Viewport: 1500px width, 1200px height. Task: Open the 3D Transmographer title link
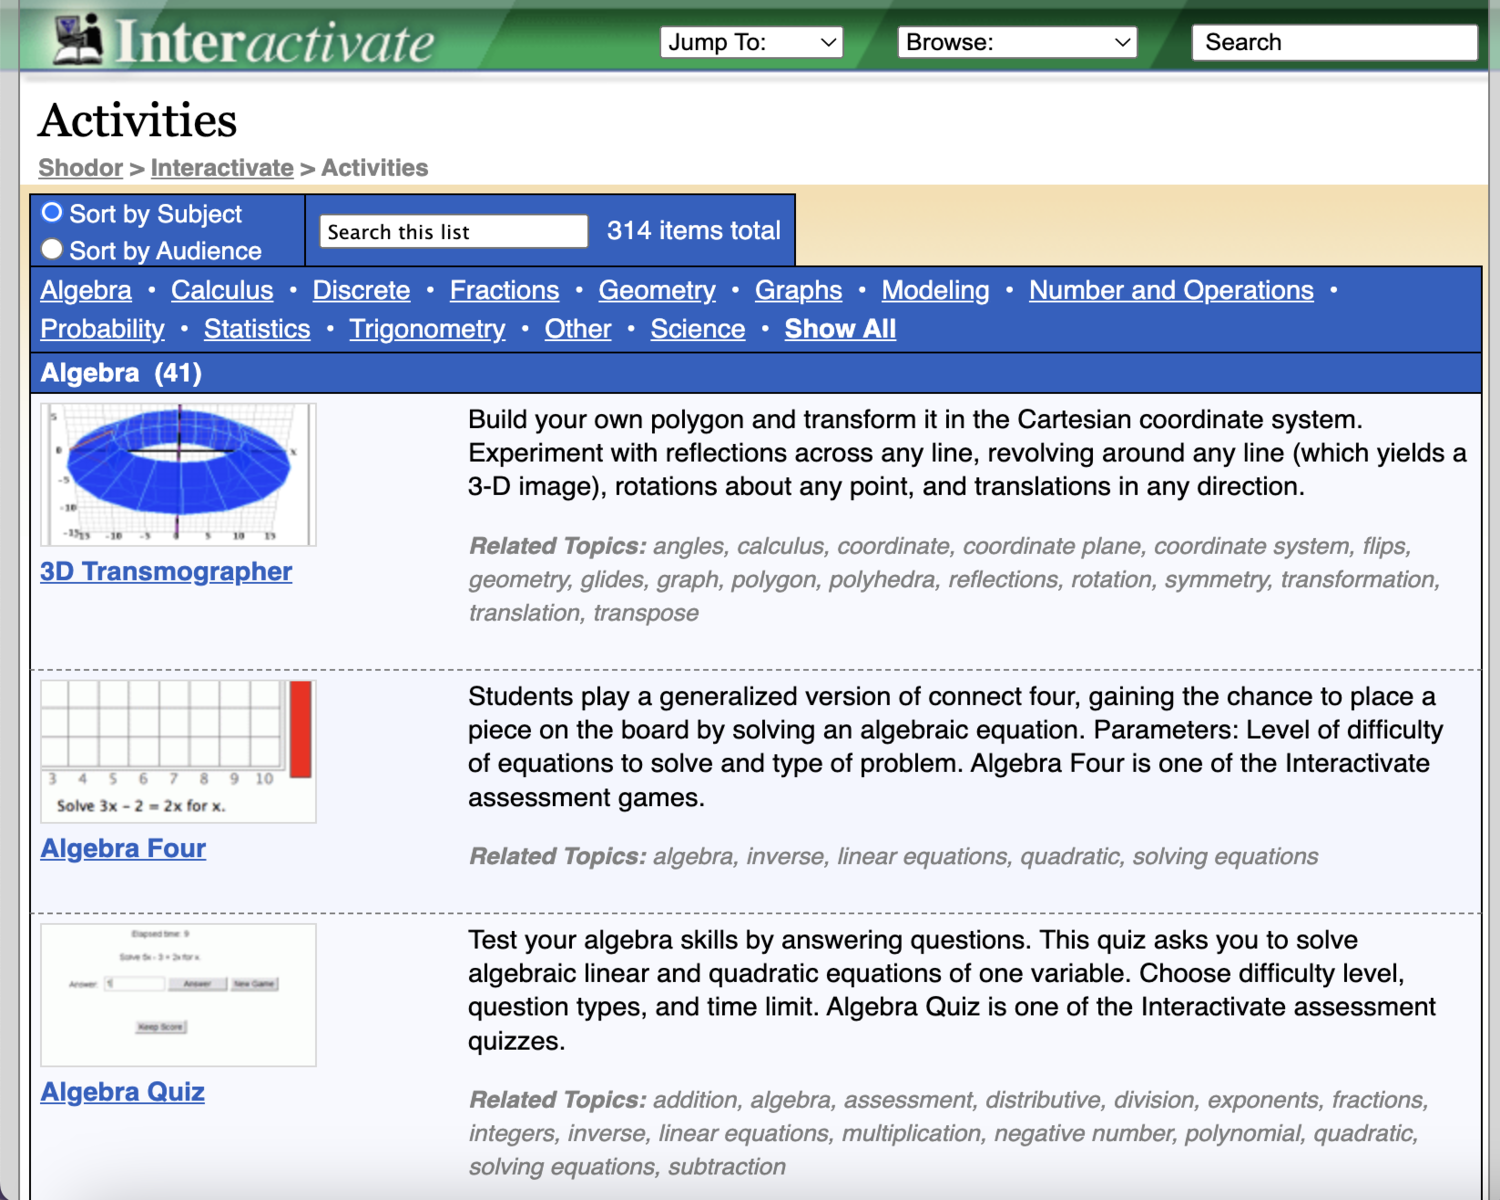pyautogui.click(x=166, y=571)
